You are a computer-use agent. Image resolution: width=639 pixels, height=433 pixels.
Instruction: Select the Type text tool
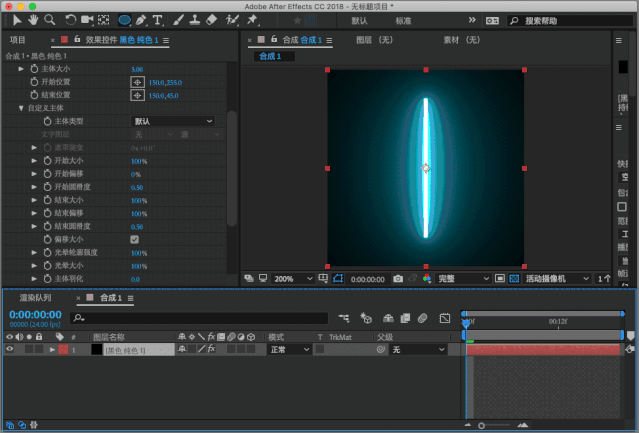click(x=158, y=19)
